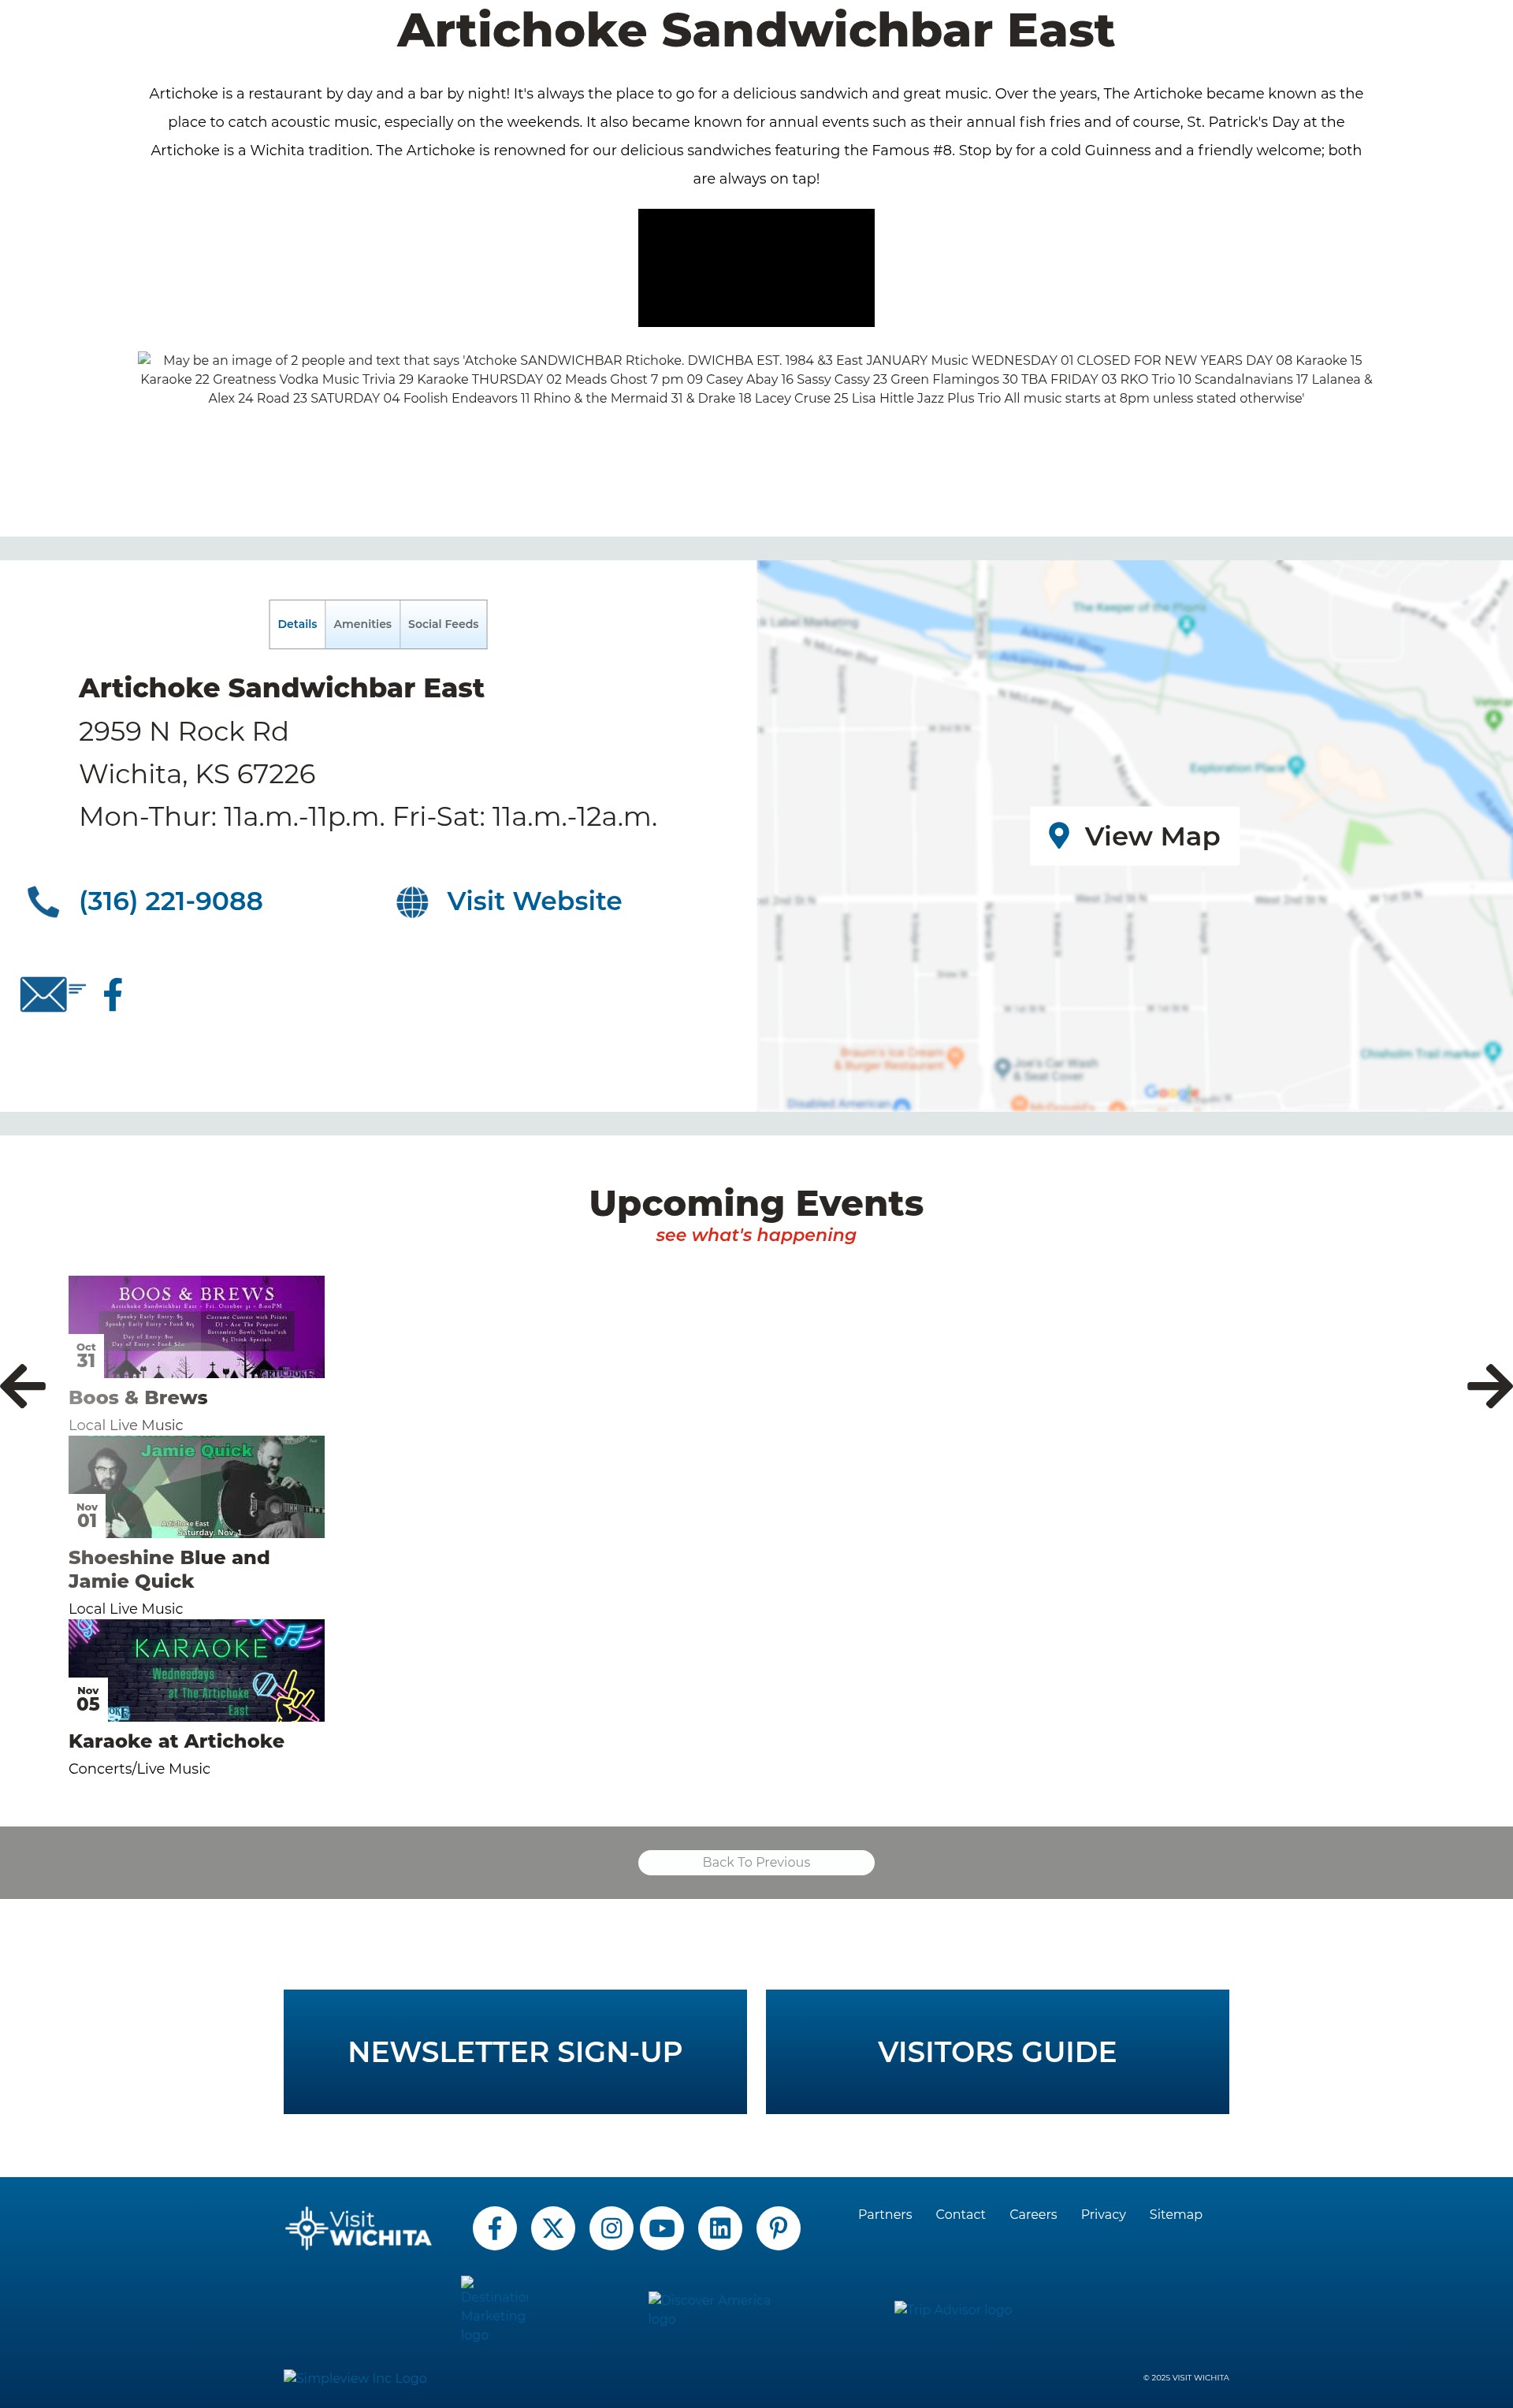Open the Facebook icon under contact details
The width and height of the screenshot is (1513, 2408).
[x=113, y=994]
